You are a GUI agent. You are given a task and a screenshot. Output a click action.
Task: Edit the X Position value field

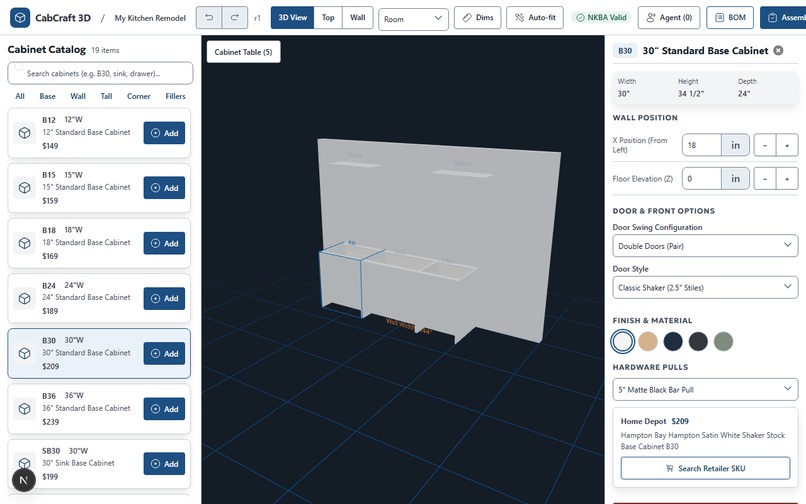coord(702,145)
